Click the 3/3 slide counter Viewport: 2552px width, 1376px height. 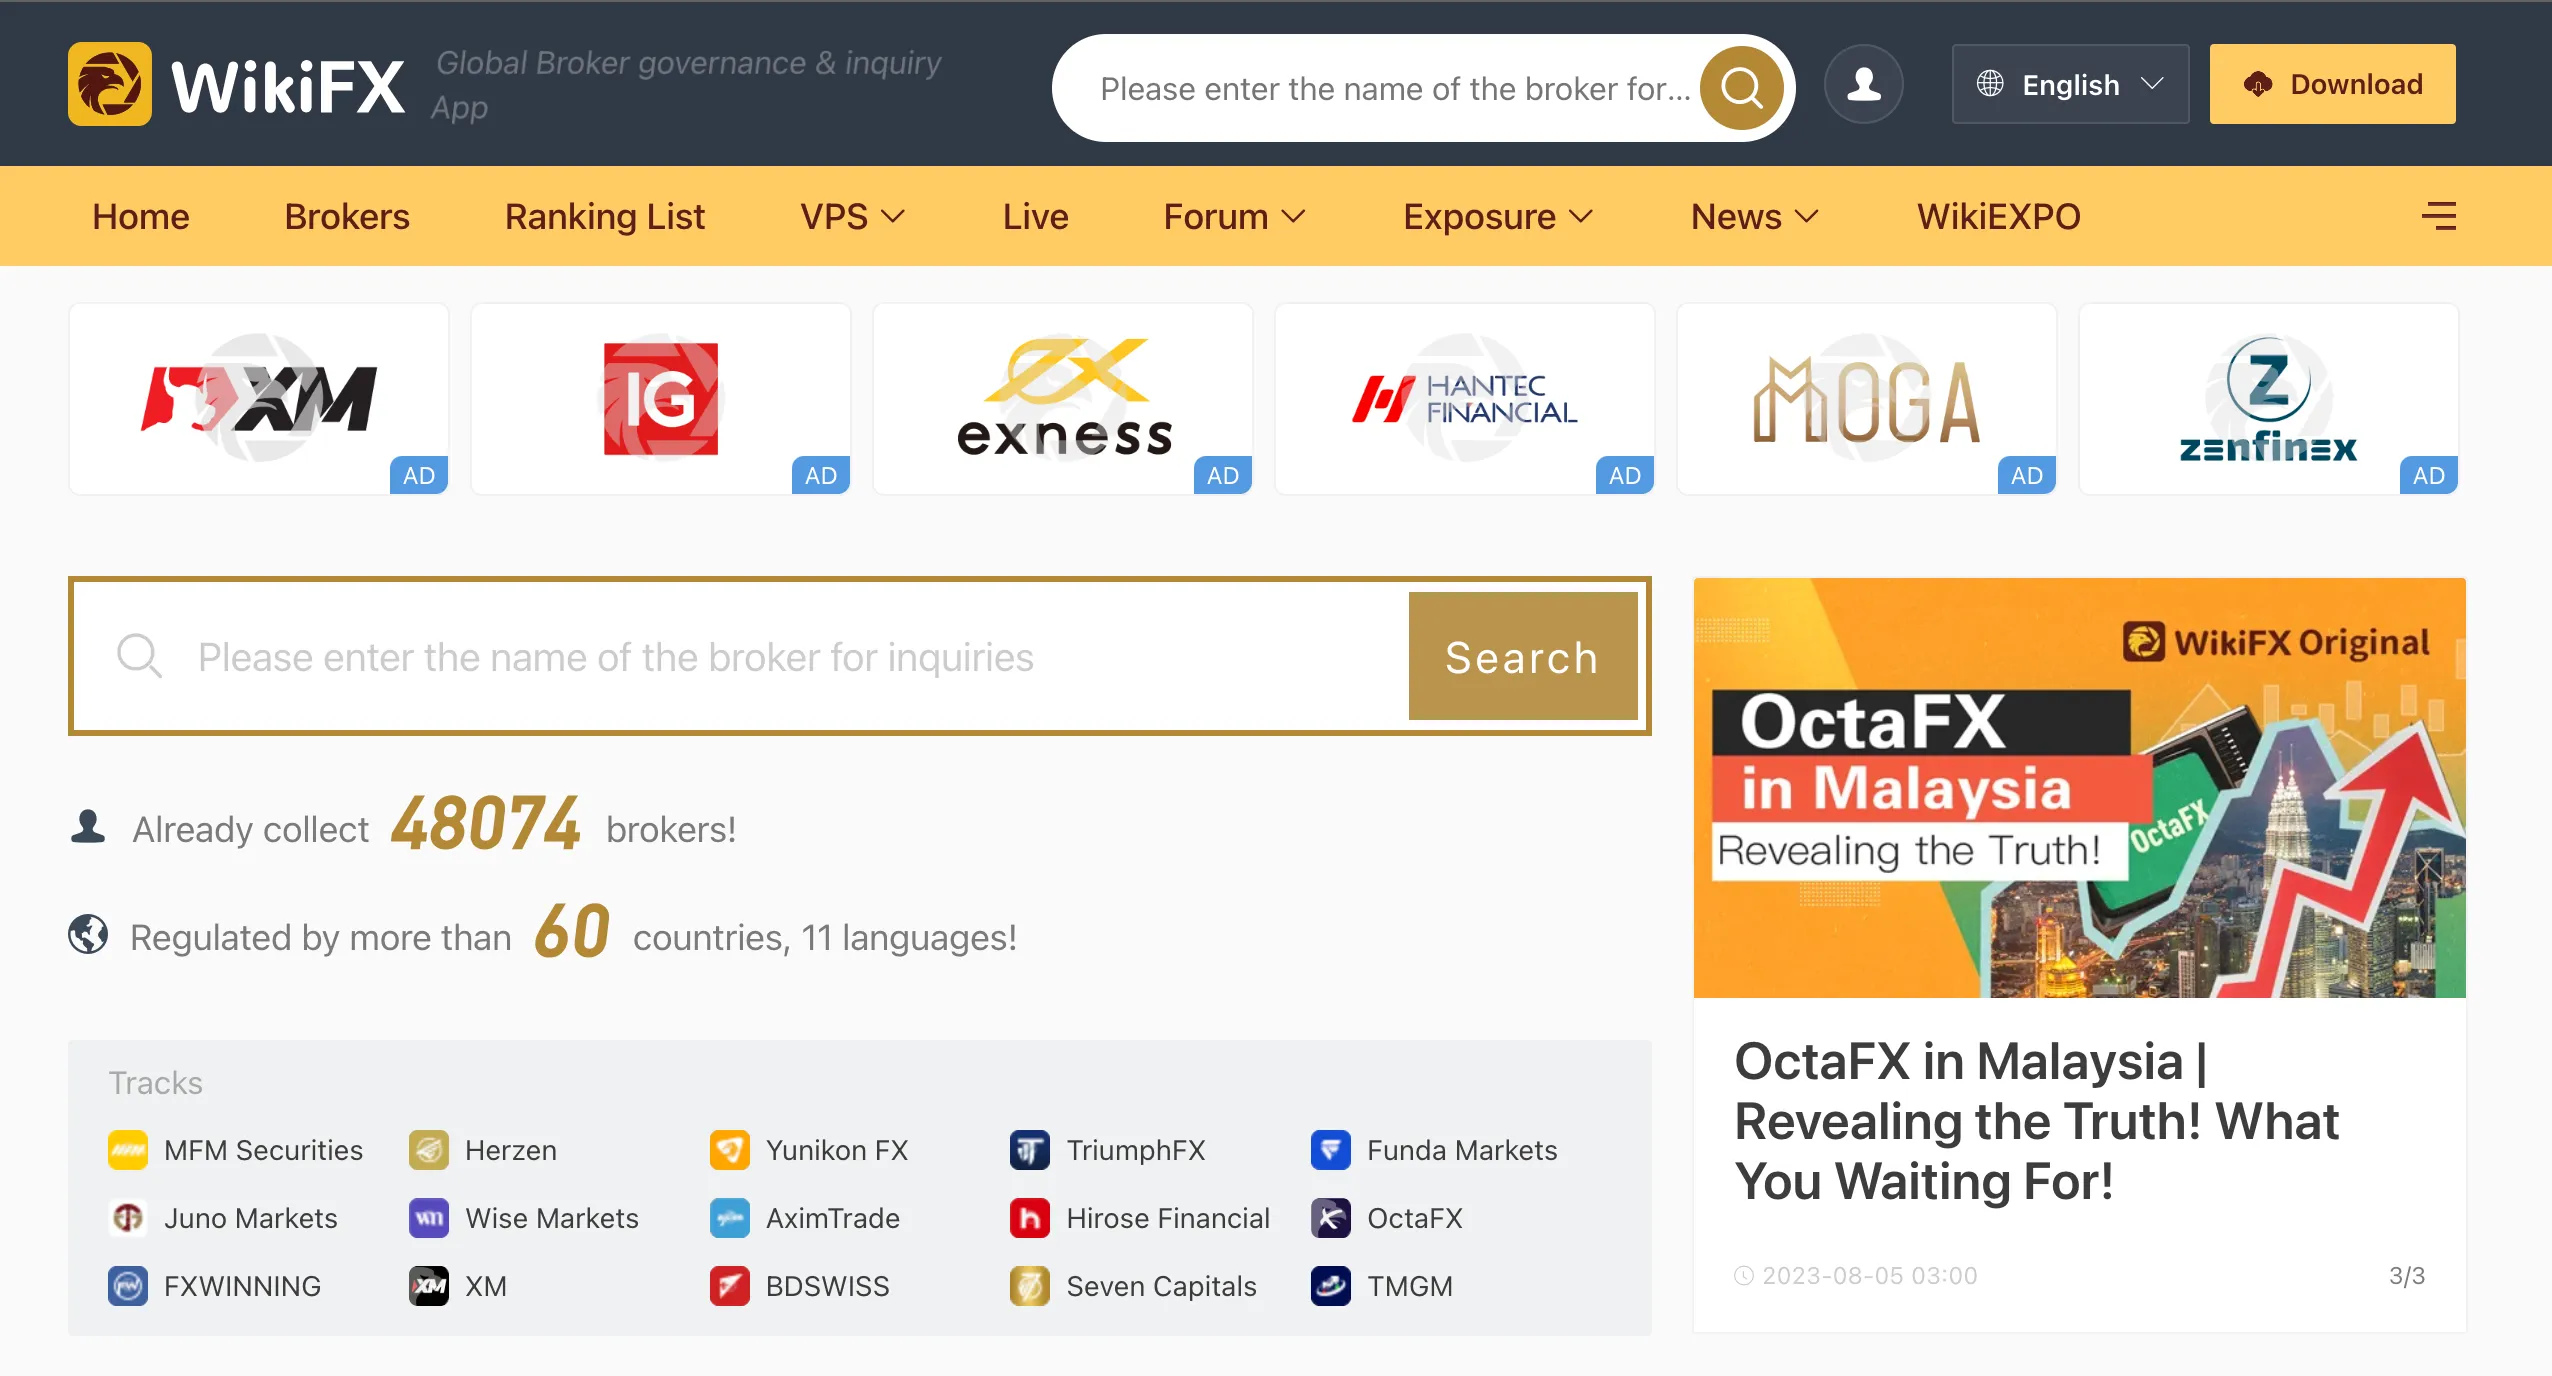(2407, 1276)
